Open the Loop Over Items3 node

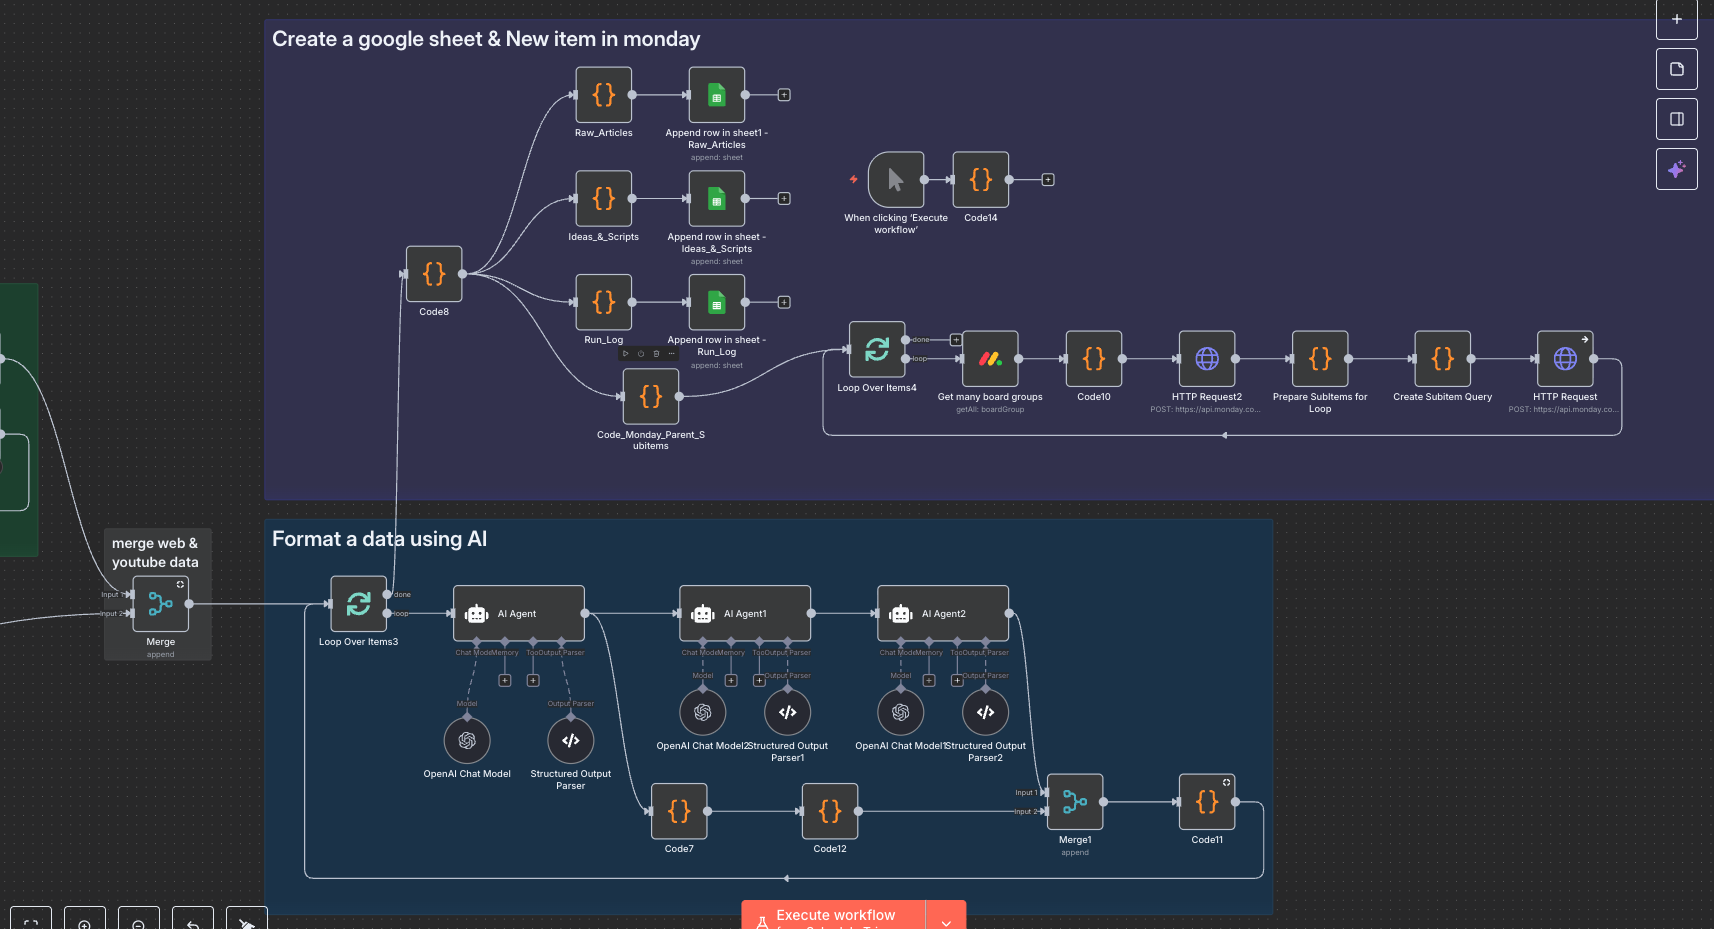[x=358, y=604]
